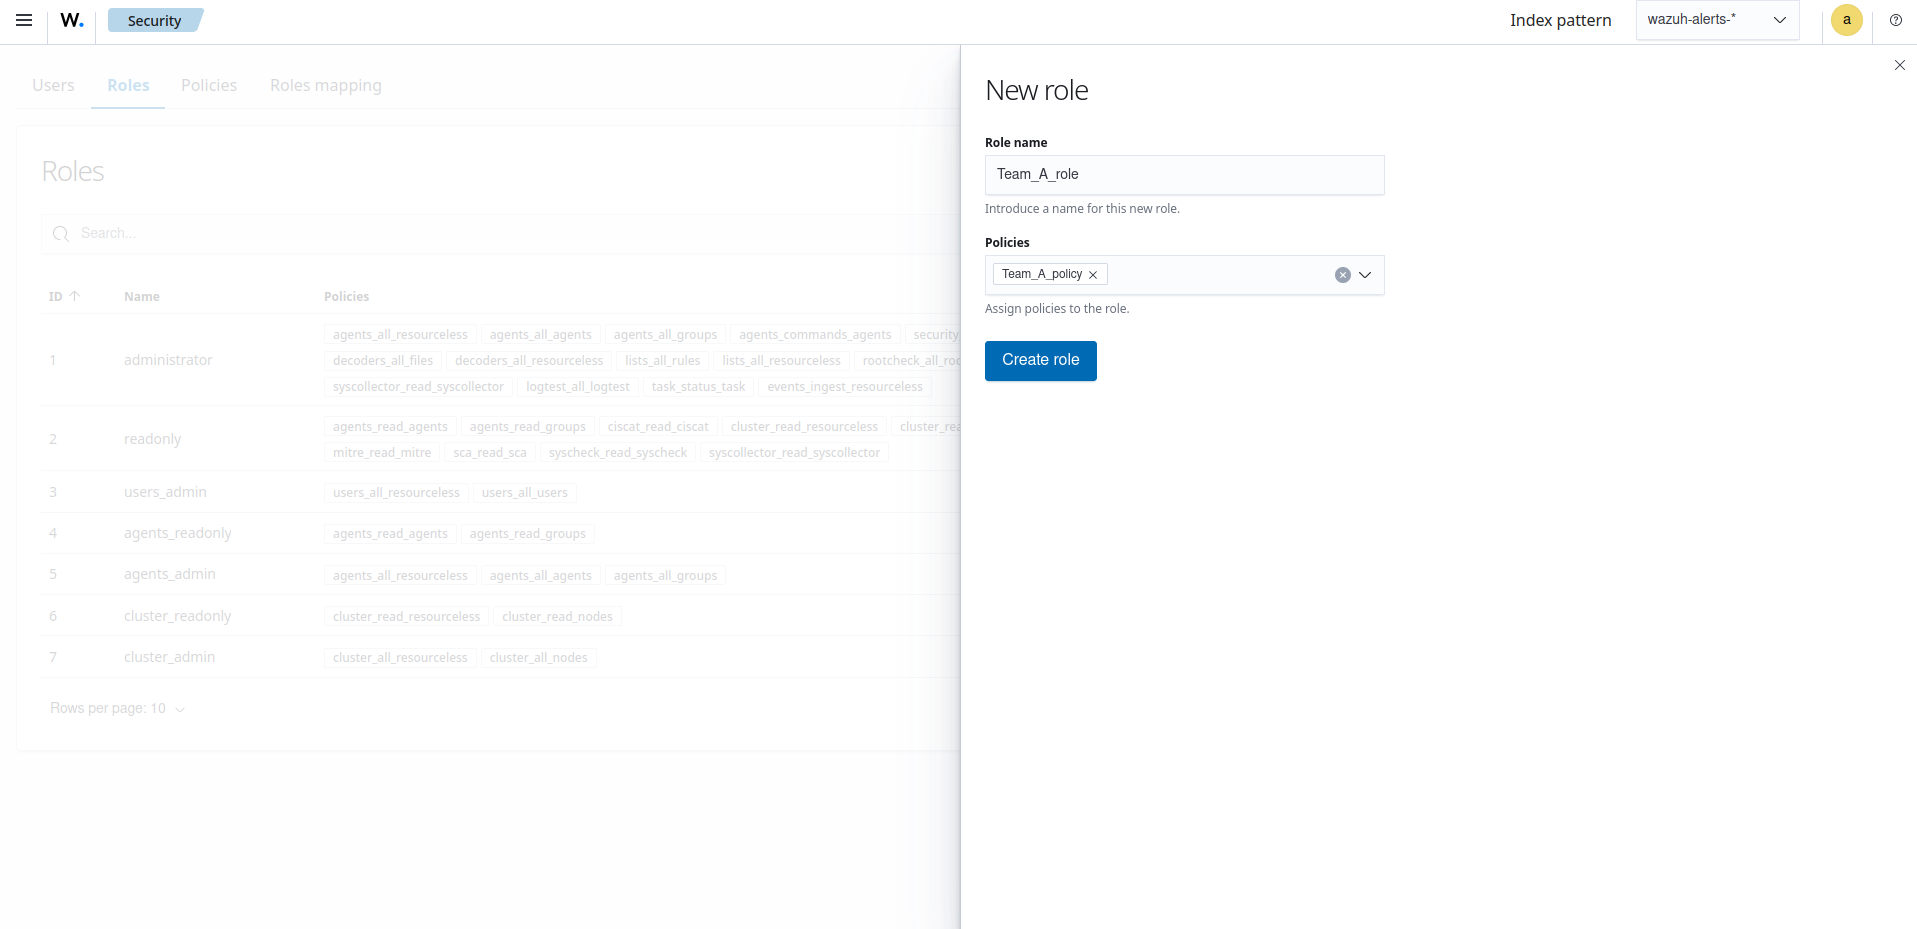
Task: Open the user avatar account menu
Action: [x=1846, y=20]
